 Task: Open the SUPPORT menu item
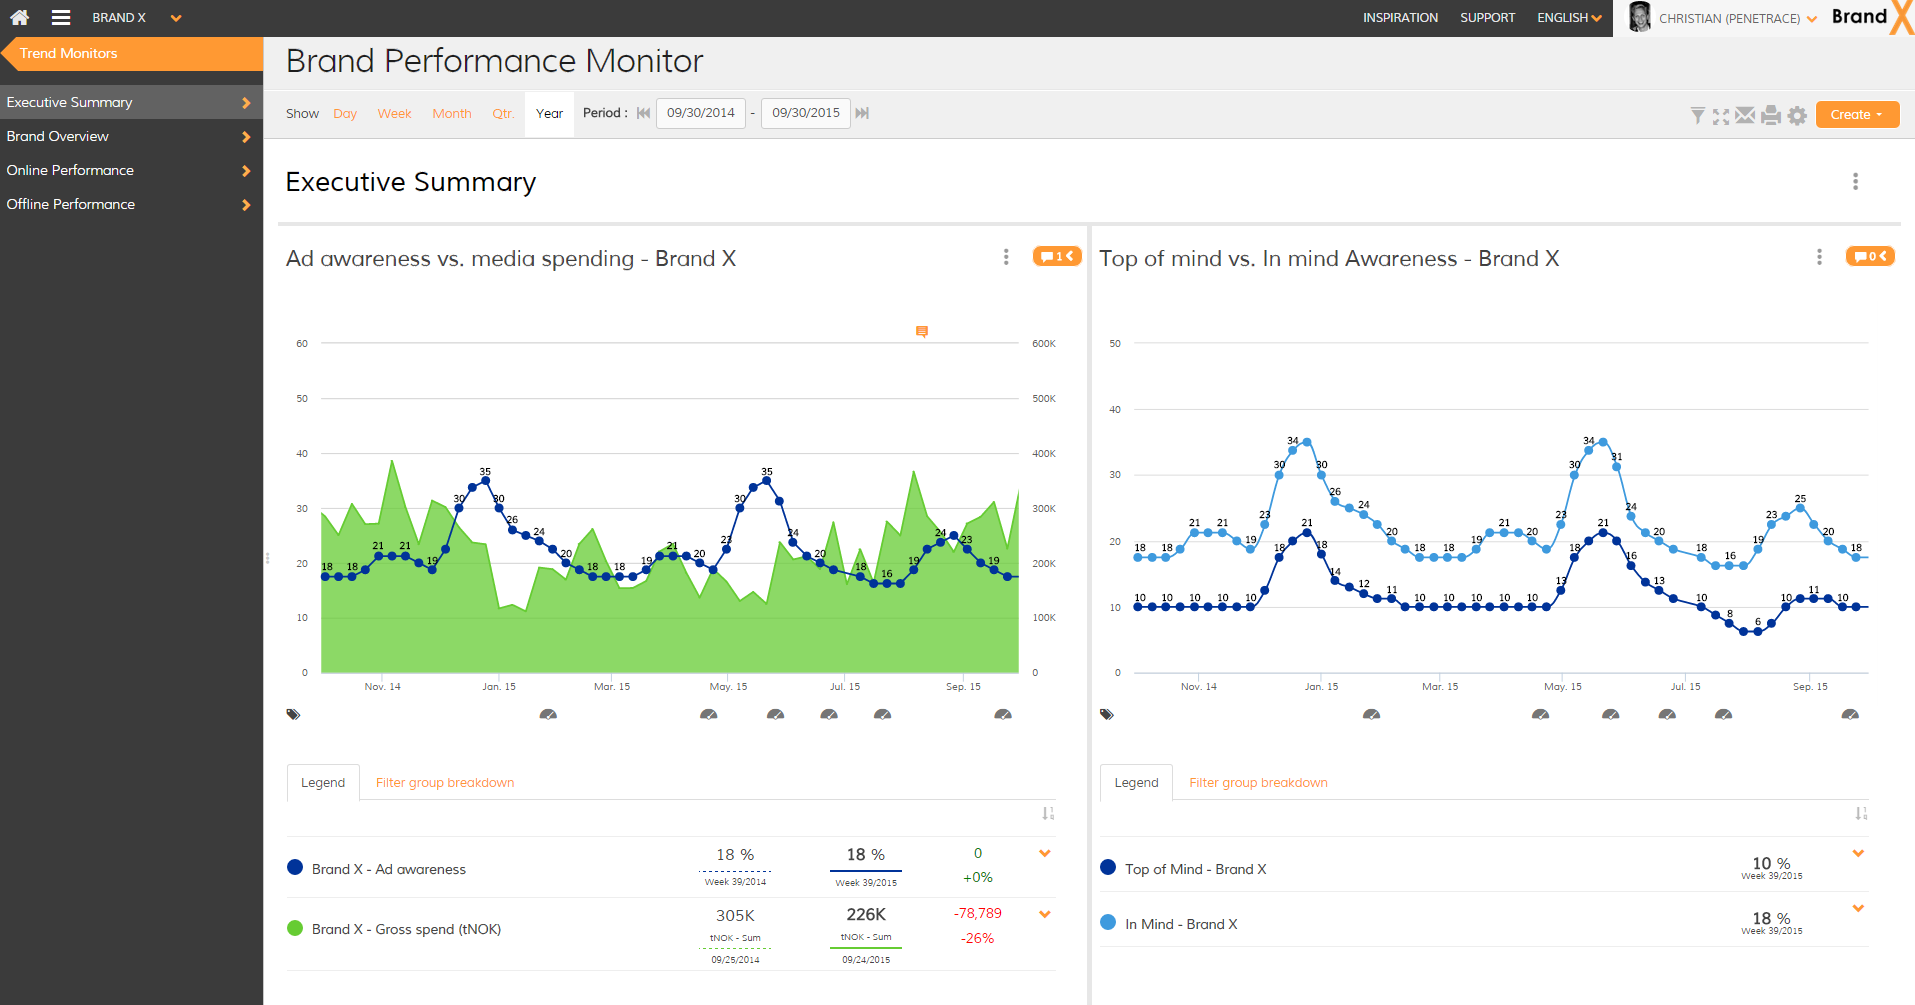pyautogui.click(x=1487, y=18)
